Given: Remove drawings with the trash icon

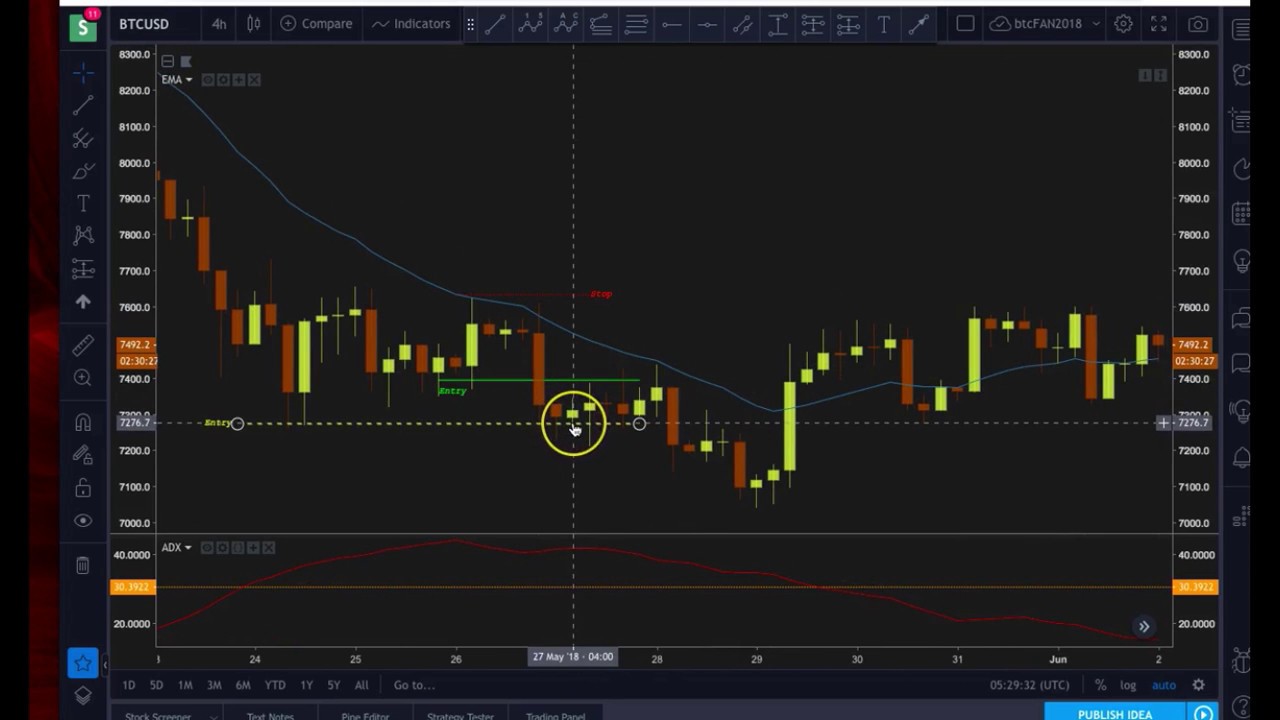Looking at the screenshot, I should (x=83, y=565).
